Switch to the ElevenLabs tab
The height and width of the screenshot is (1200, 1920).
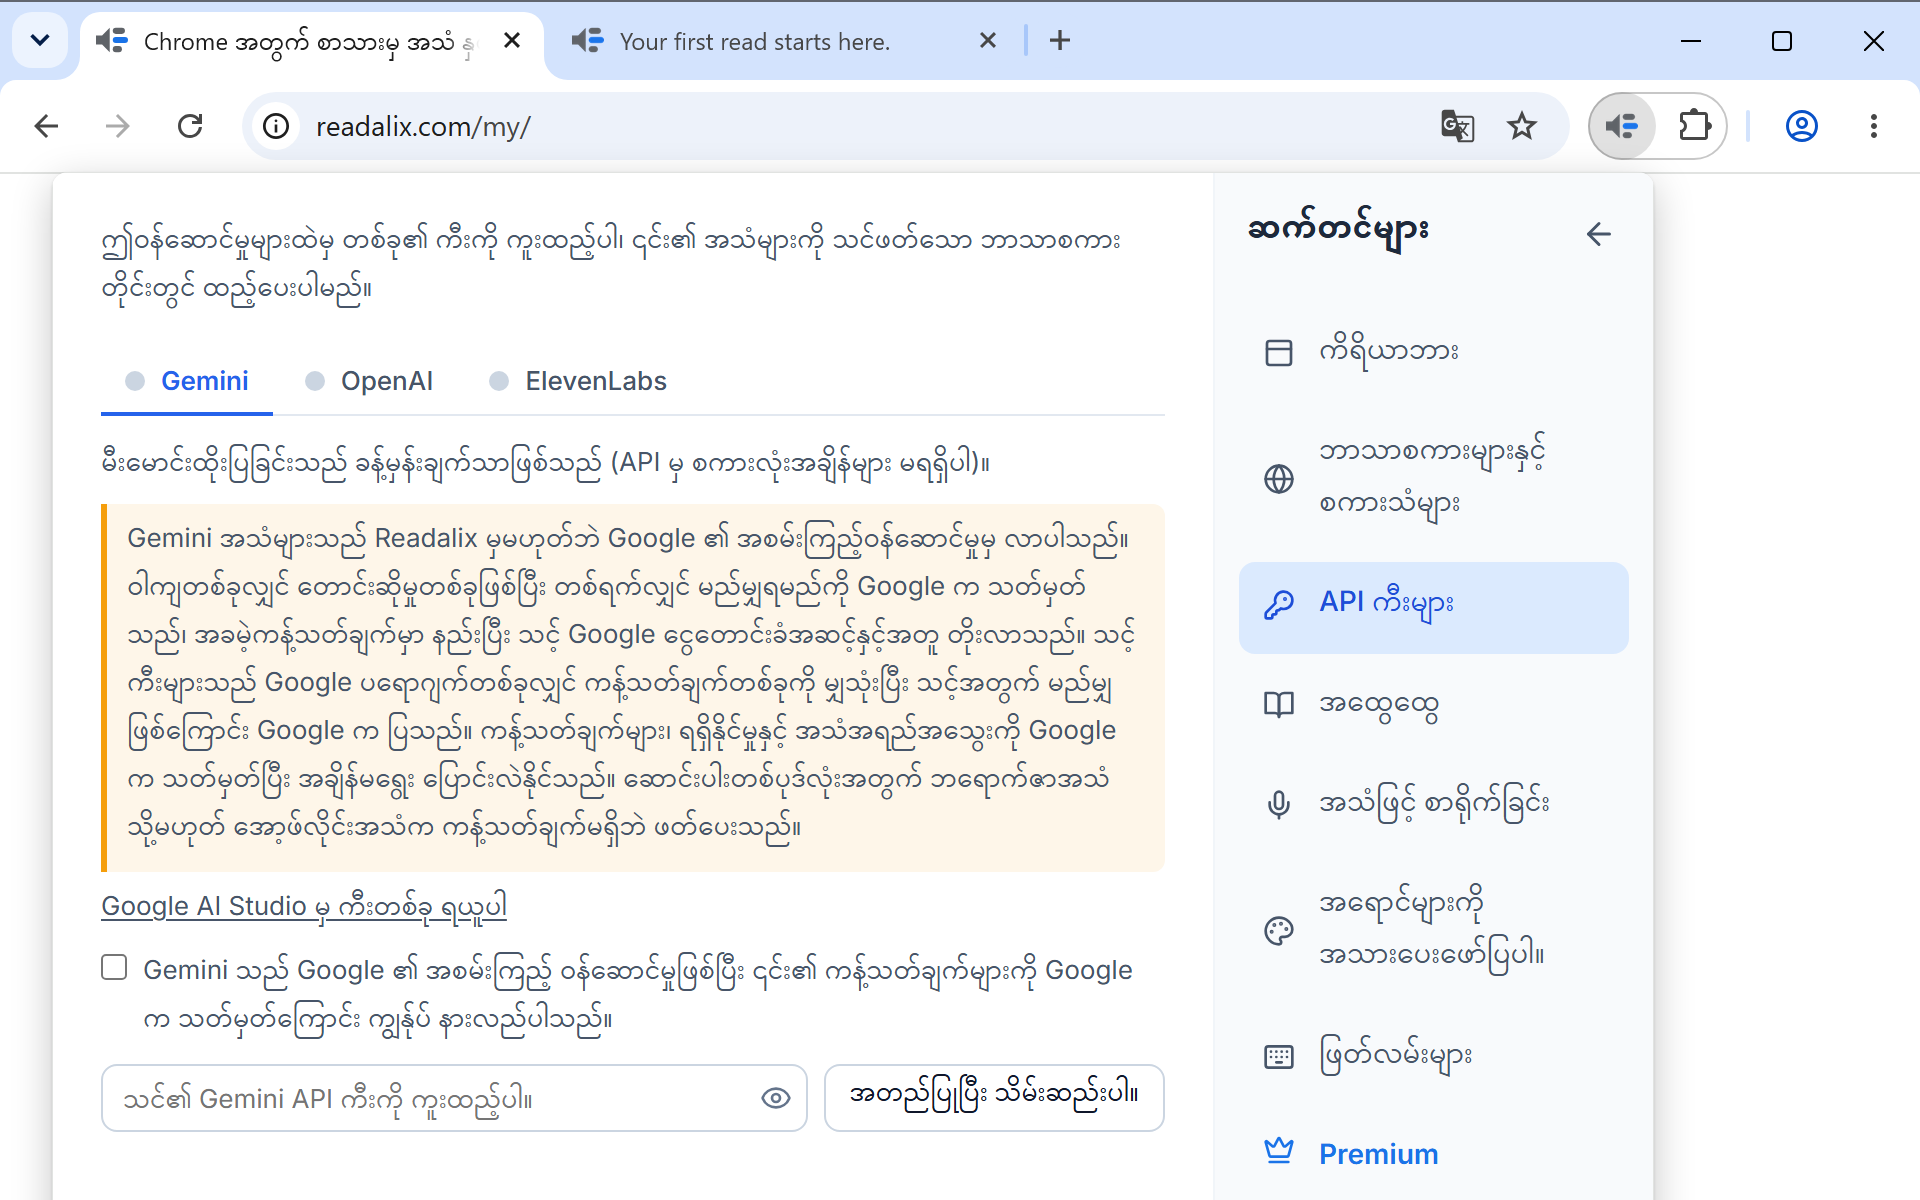[578, 381]
